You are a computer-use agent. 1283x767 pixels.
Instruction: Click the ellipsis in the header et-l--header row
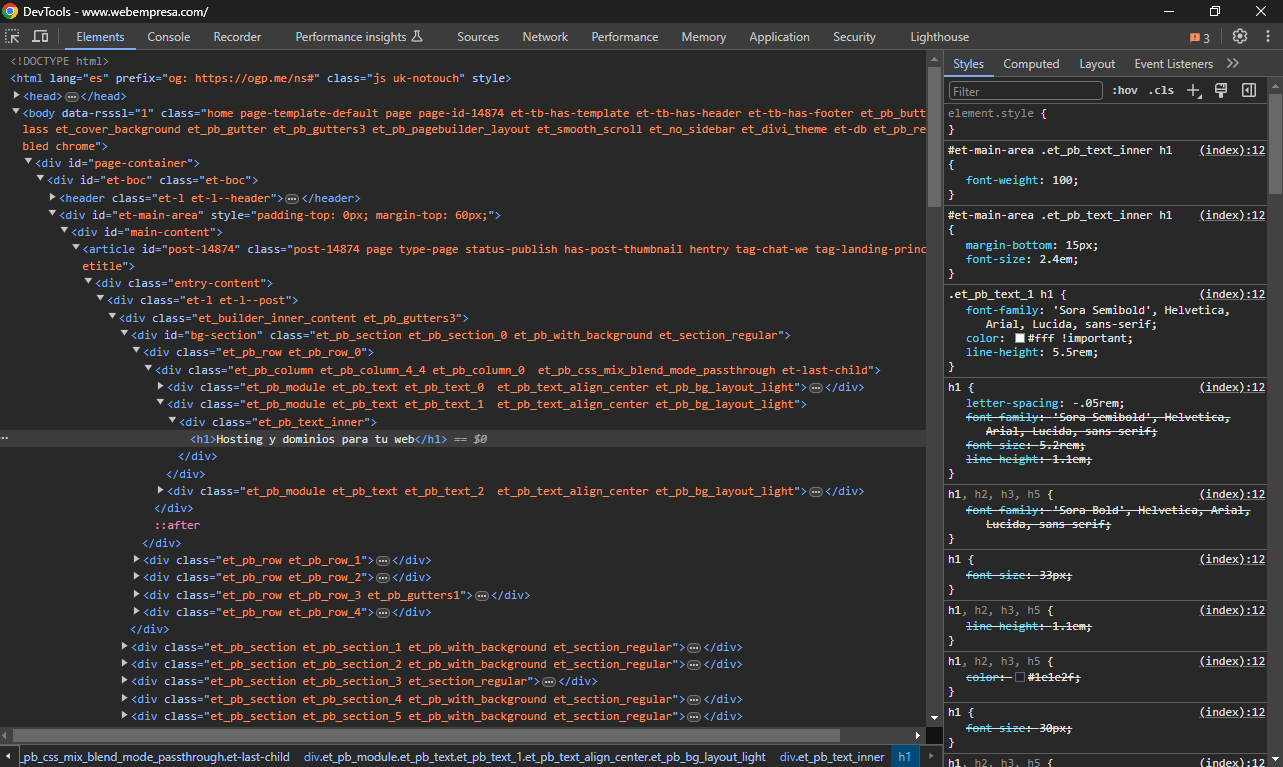tap(292, 198)
